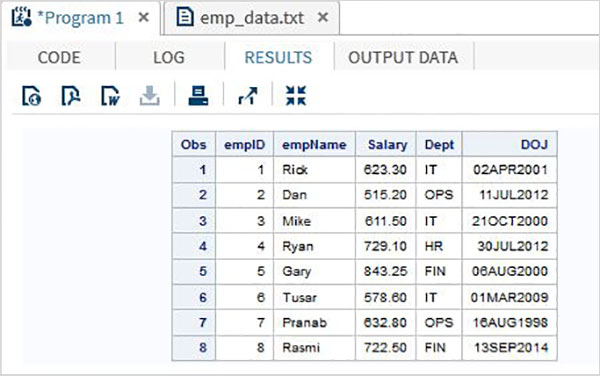600x376 pixels.
Task: Click date value 01MAR2009
Action: pyautogui.click(x=510, y=297)
